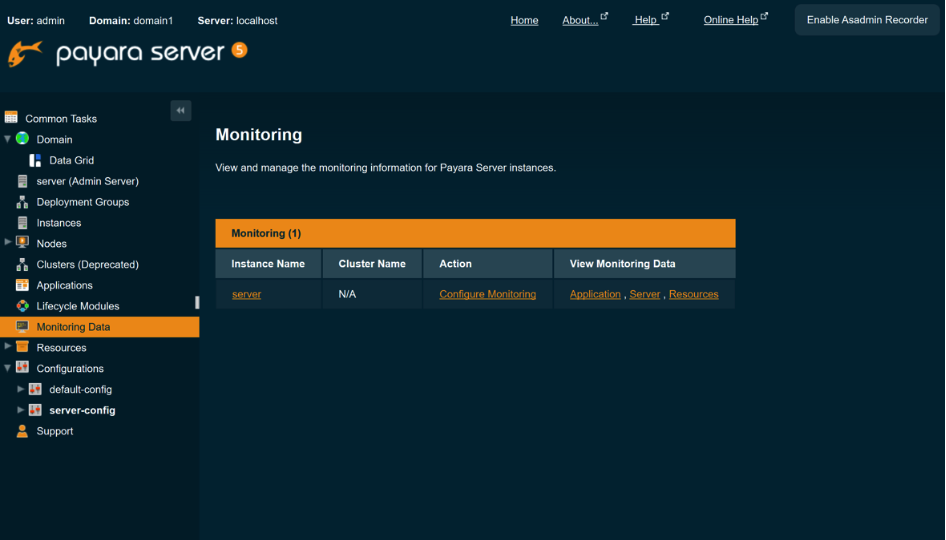The height and width of the screenshot is (540, 946).
Task: Click the Data Grid icon
Action: click(35, 160)
